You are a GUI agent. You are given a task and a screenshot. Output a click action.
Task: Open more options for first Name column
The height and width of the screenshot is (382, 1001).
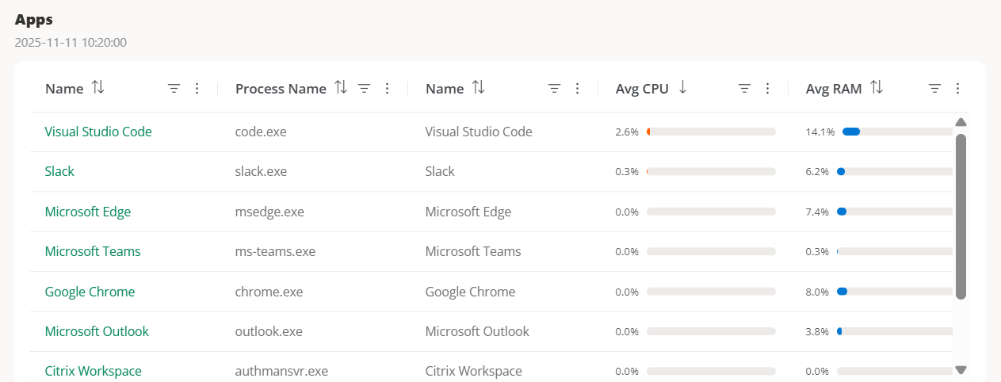point(197,89)
